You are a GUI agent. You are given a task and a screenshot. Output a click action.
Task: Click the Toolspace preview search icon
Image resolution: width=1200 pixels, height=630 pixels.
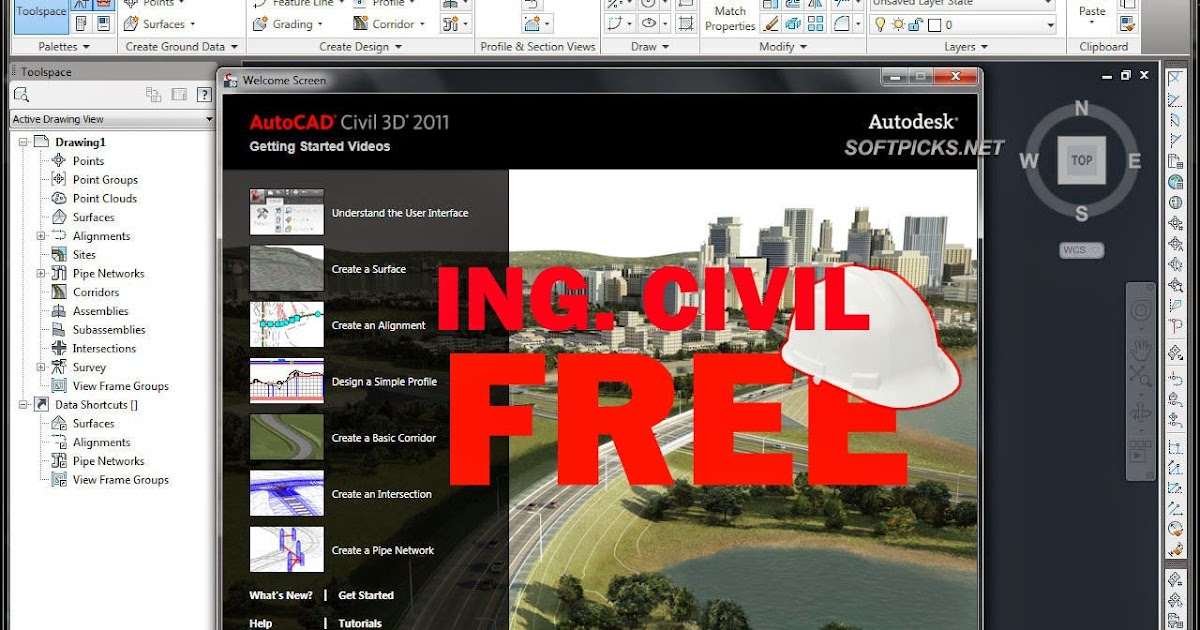point(22,94)
